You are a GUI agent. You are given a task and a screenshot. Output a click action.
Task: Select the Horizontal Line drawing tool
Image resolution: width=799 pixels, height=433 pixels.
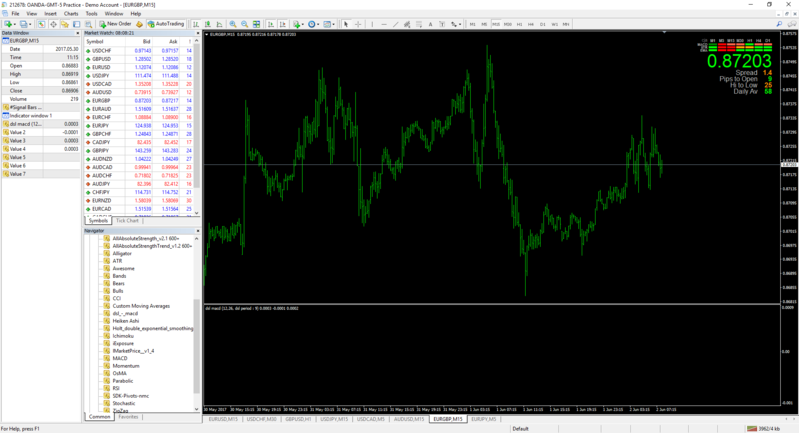[x=384, y=24]
